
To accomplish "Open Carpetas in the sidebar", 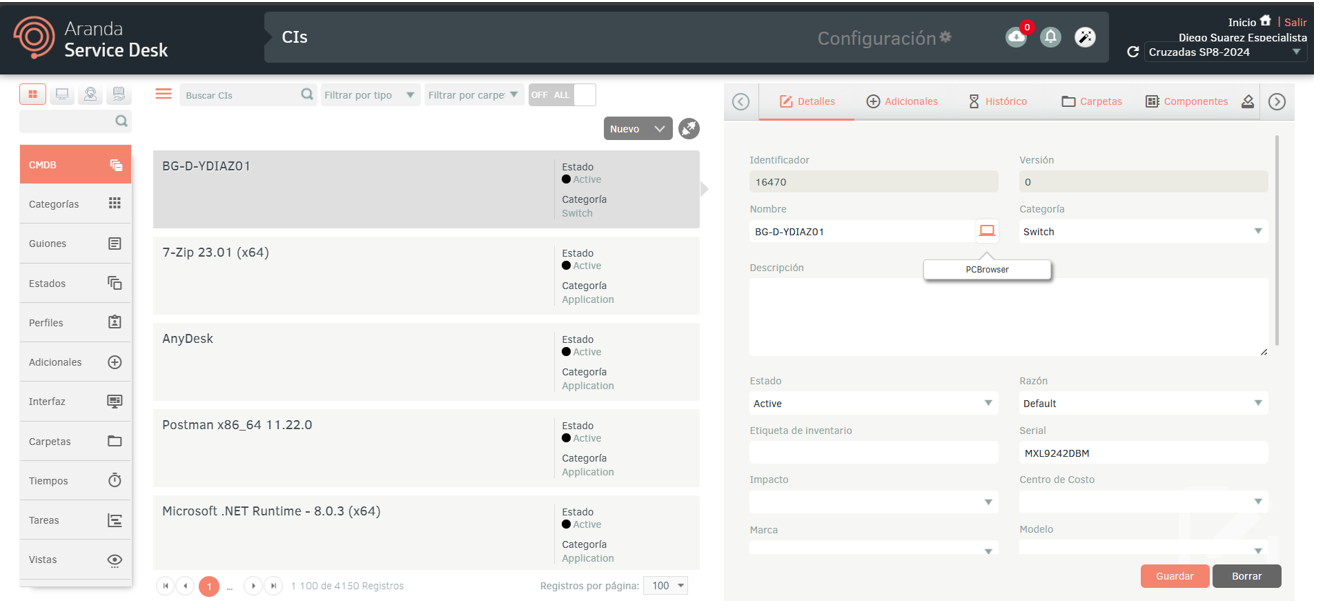I will tap(75, 441).
